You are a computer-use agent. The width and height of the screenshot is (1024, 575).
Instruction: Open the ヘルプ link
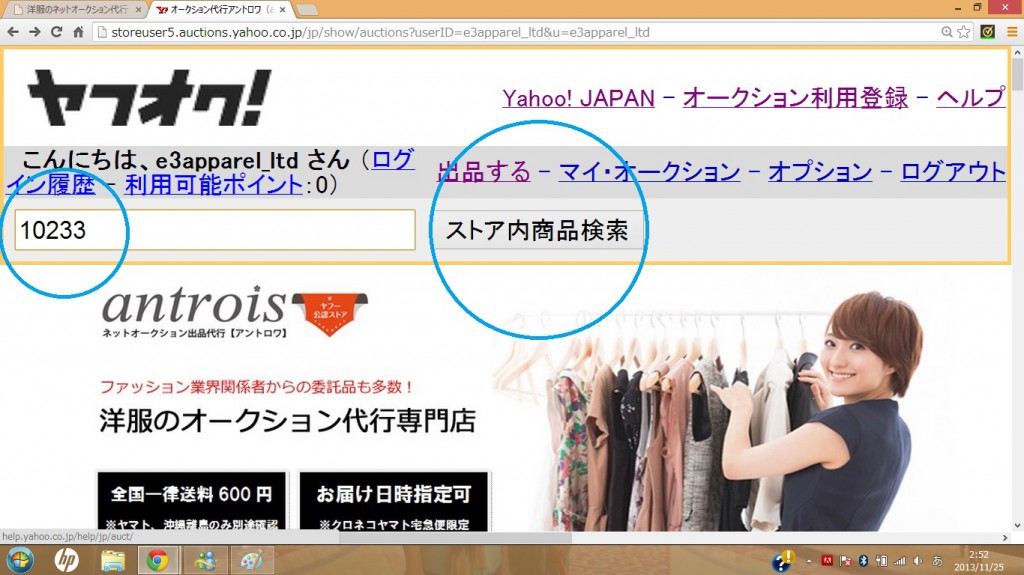[970, 98]
